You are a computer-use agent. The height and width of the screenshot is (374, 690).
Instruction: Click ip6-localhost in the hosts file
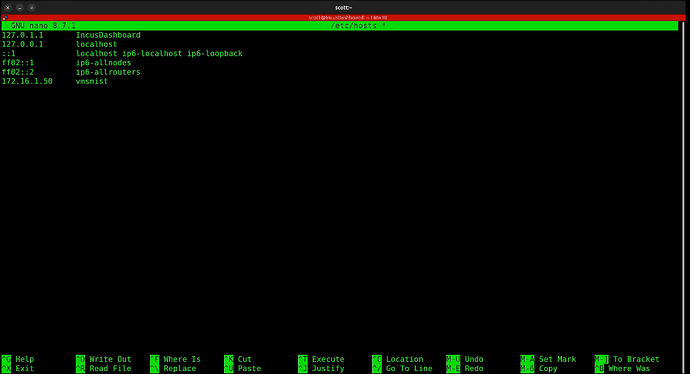tap(152, 53)
